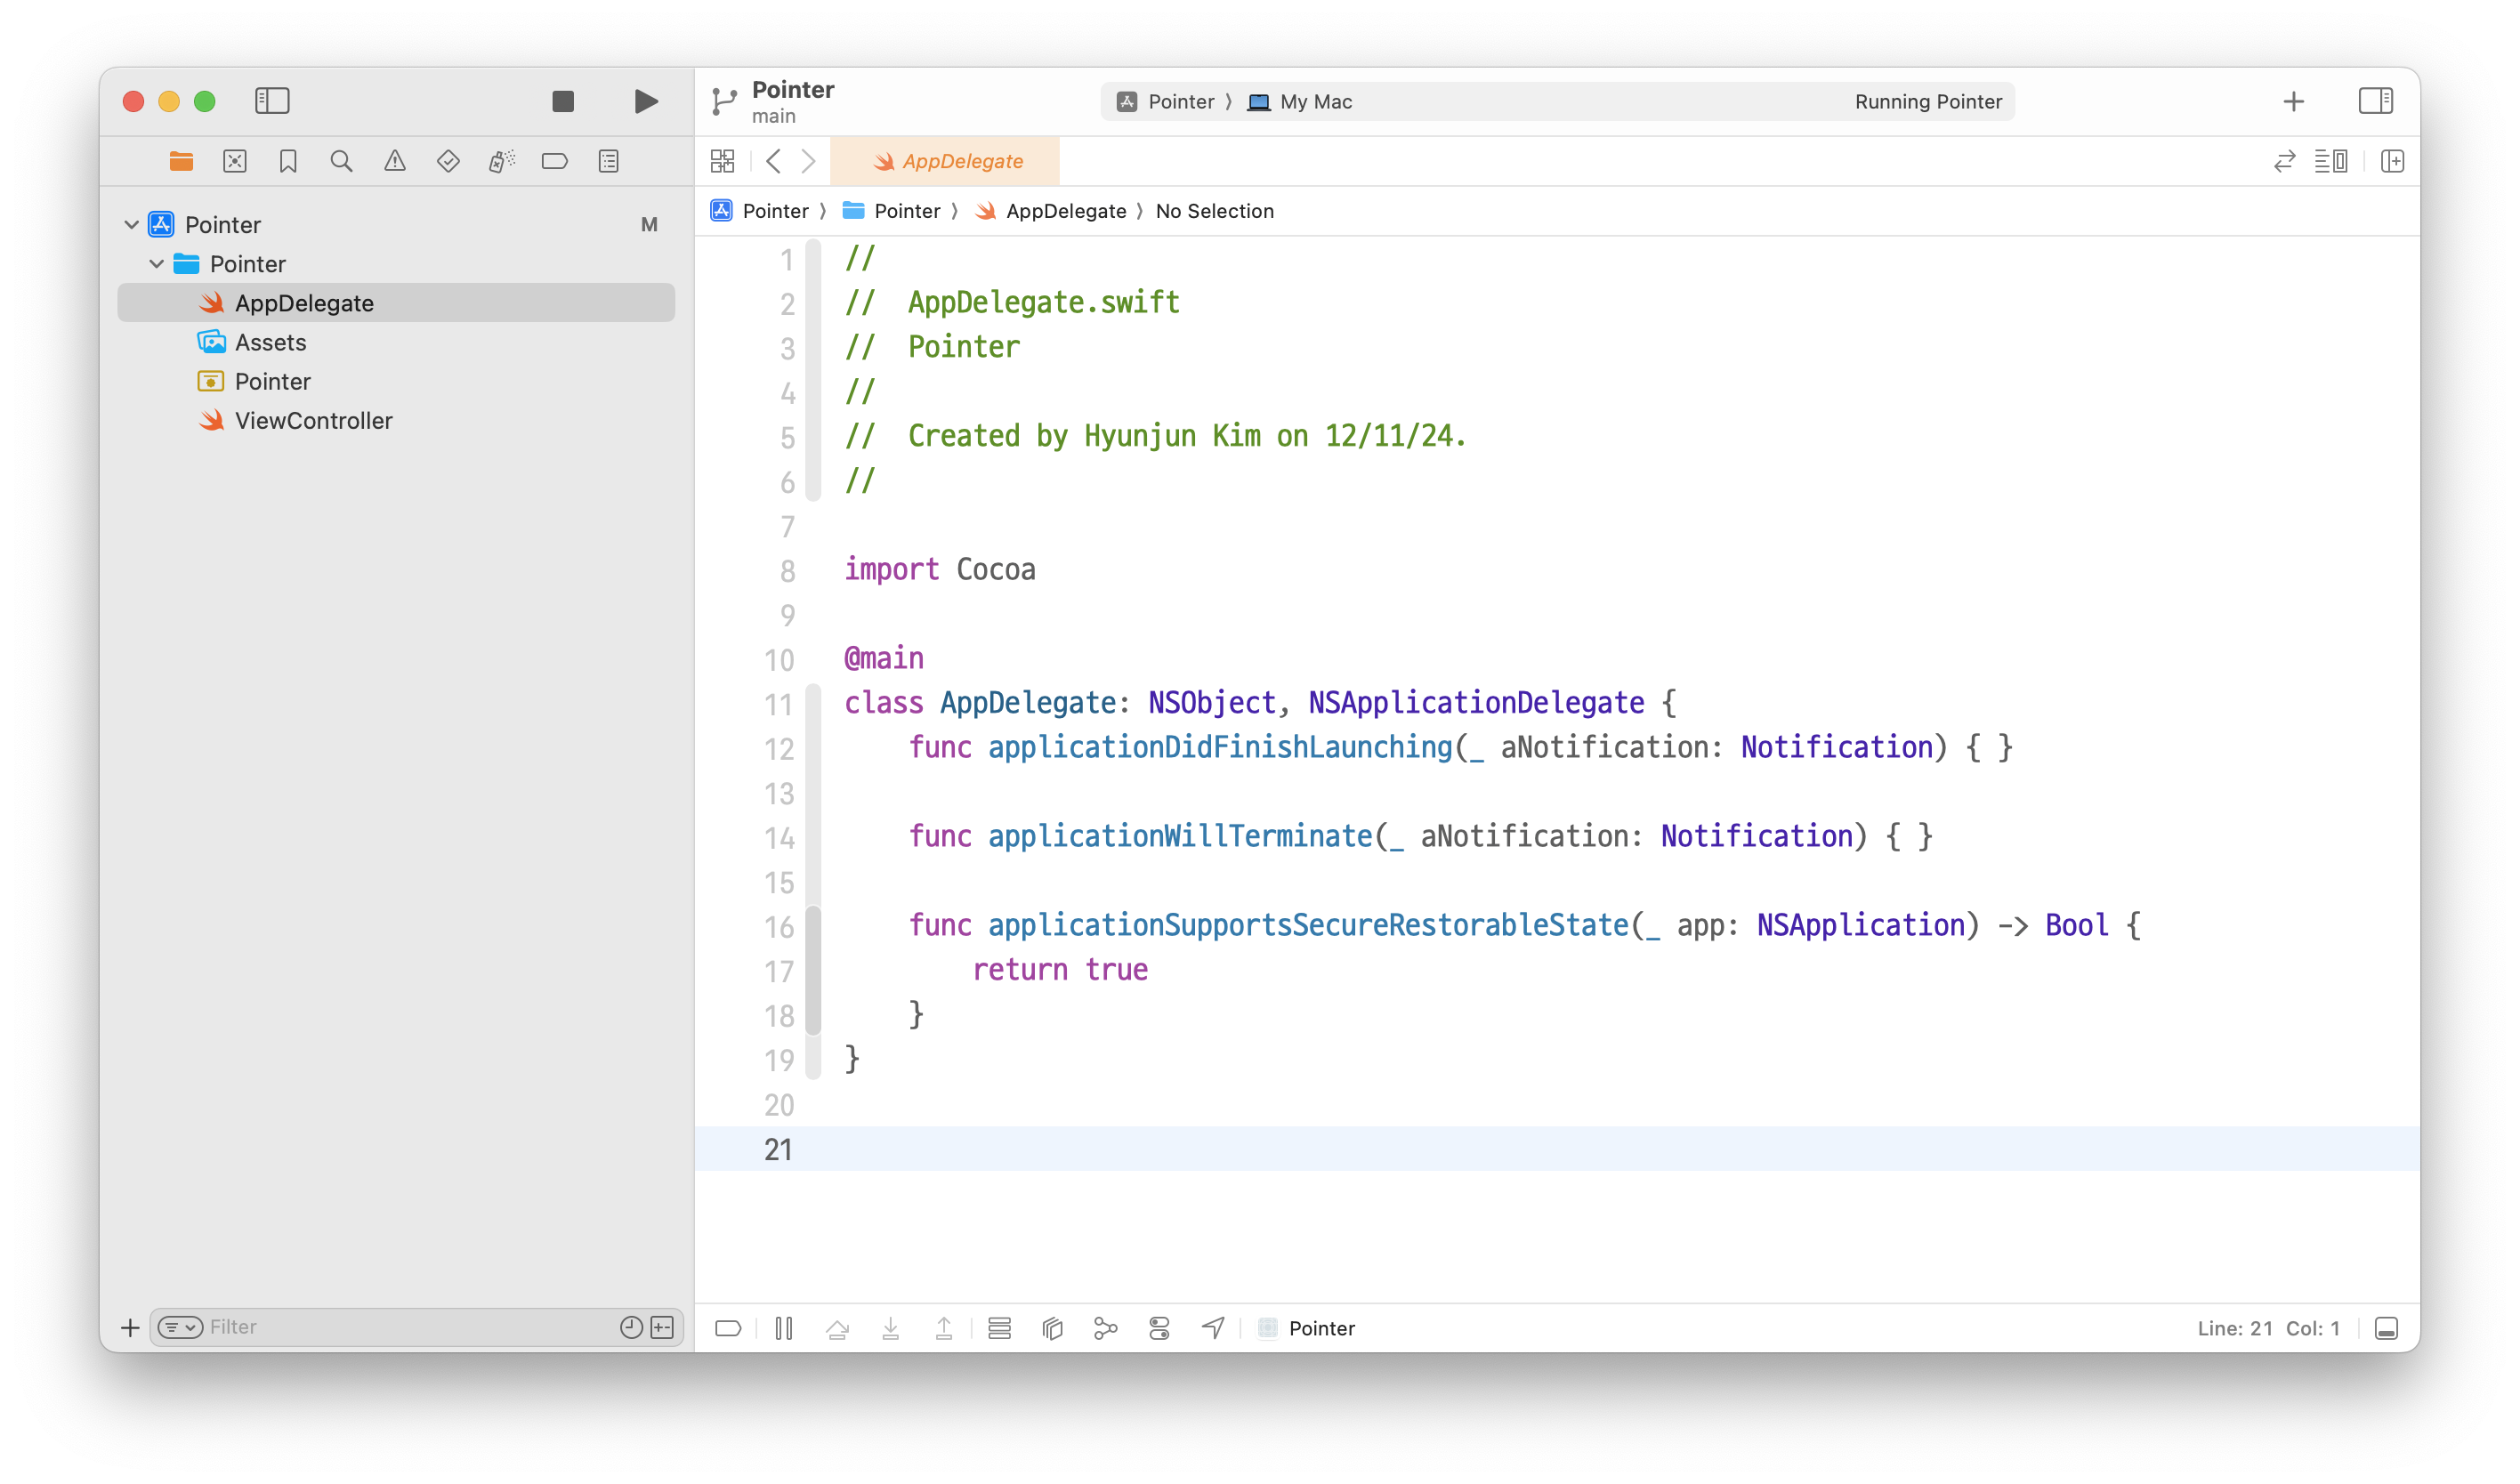Click the Run play button
The width and height of the screenshot is (2520, 1484).
646,101
